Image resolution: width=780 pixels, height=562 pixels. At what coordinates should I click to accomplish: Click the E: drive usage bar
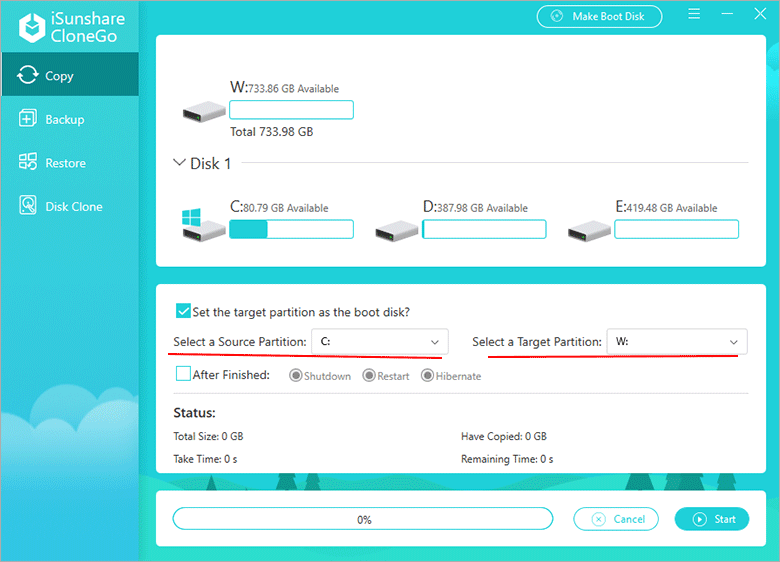click(x=677, y=229)
